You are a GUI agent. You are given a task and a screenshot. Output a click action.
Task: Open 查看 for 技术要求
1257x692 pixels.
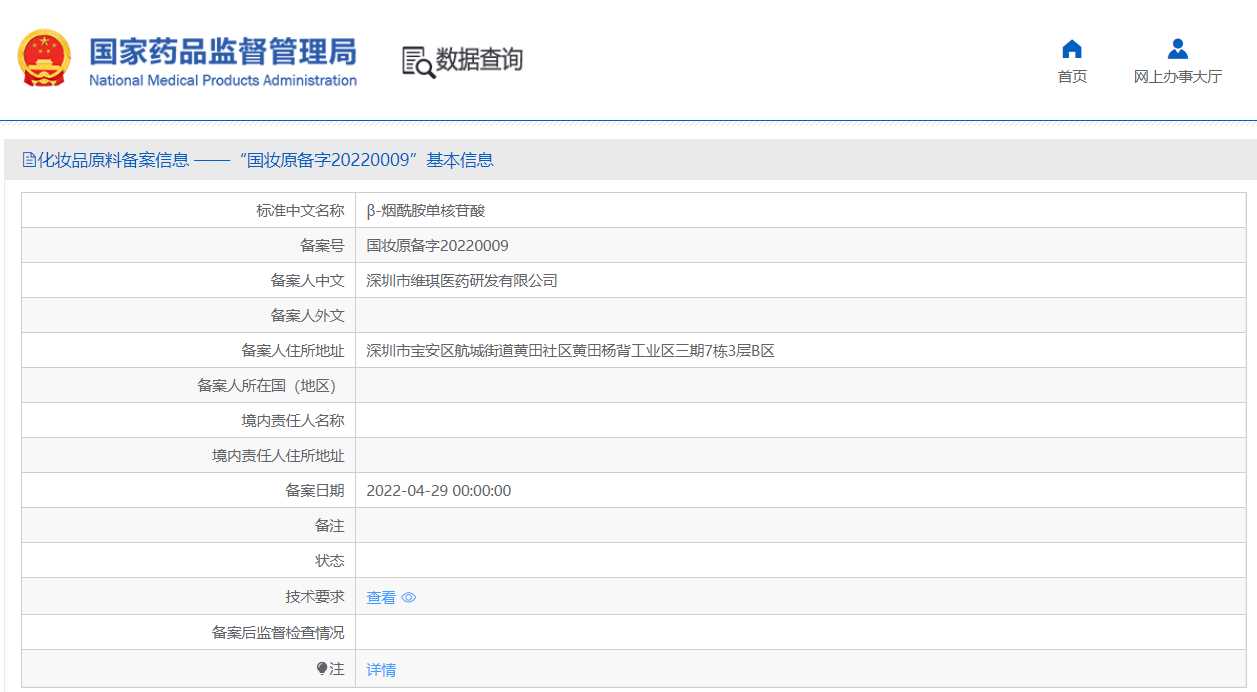tap(381, 598)
